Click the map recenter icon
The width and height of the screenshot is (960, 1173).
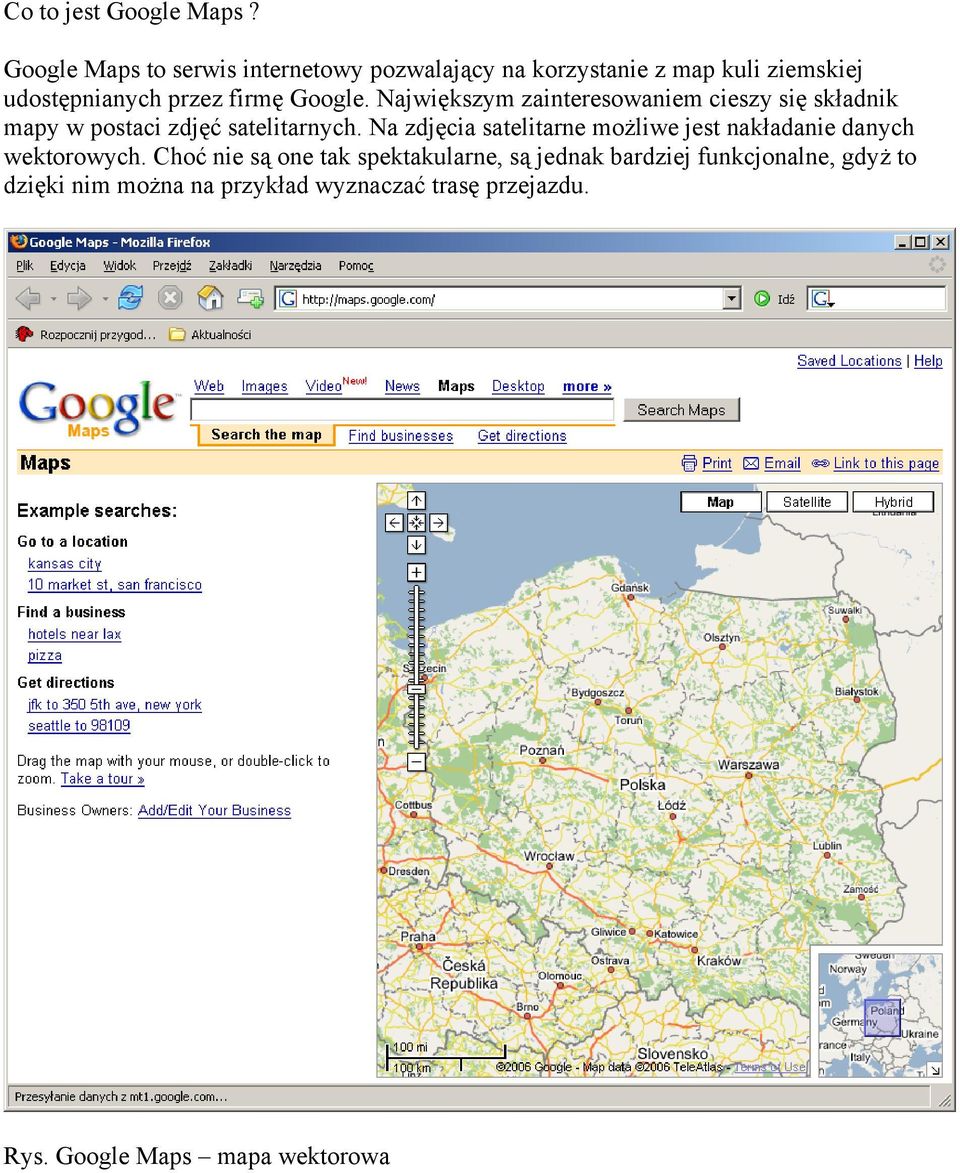pos(417,523)
